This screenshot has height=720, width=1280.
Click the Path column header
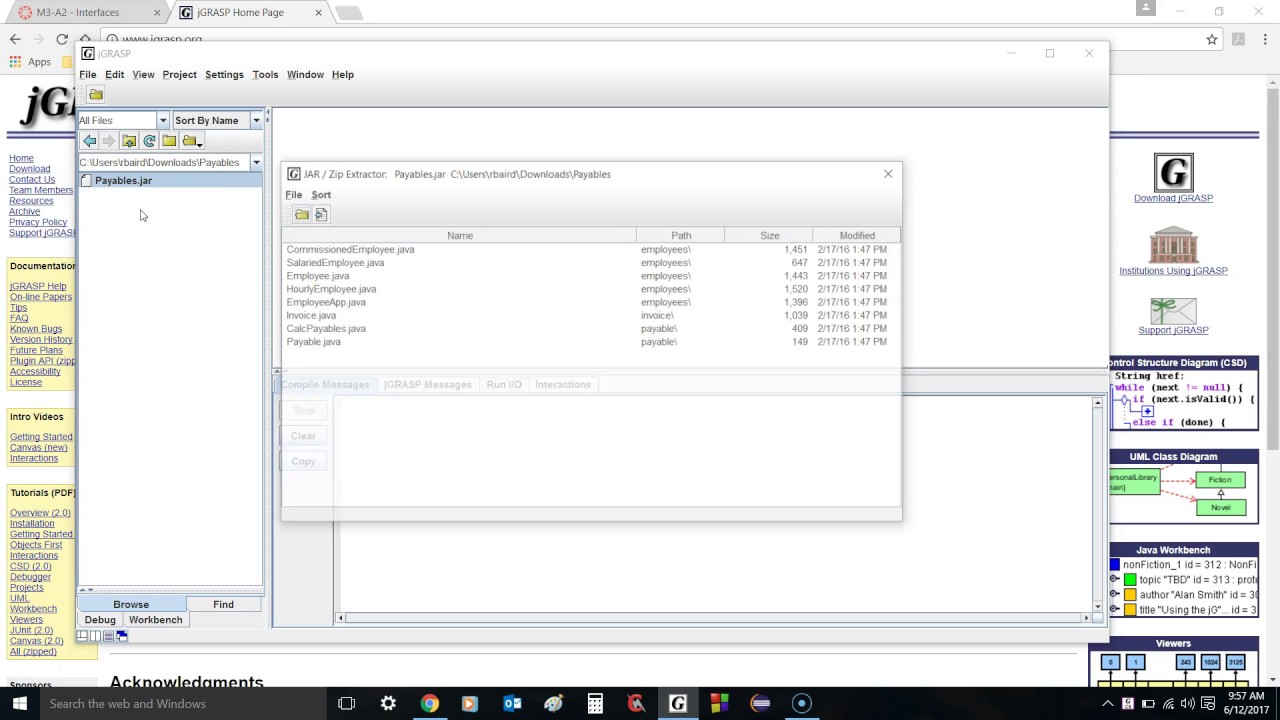(681, 235)
